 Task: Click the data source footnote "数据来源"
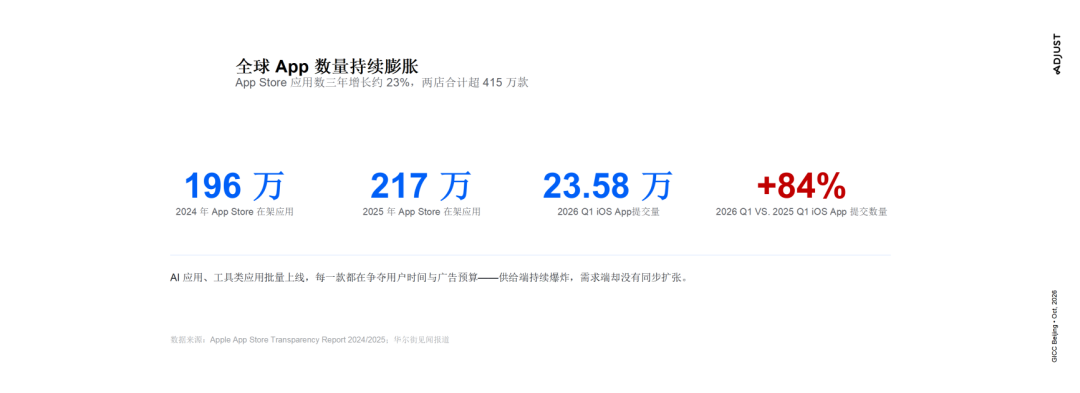[309, 340]
